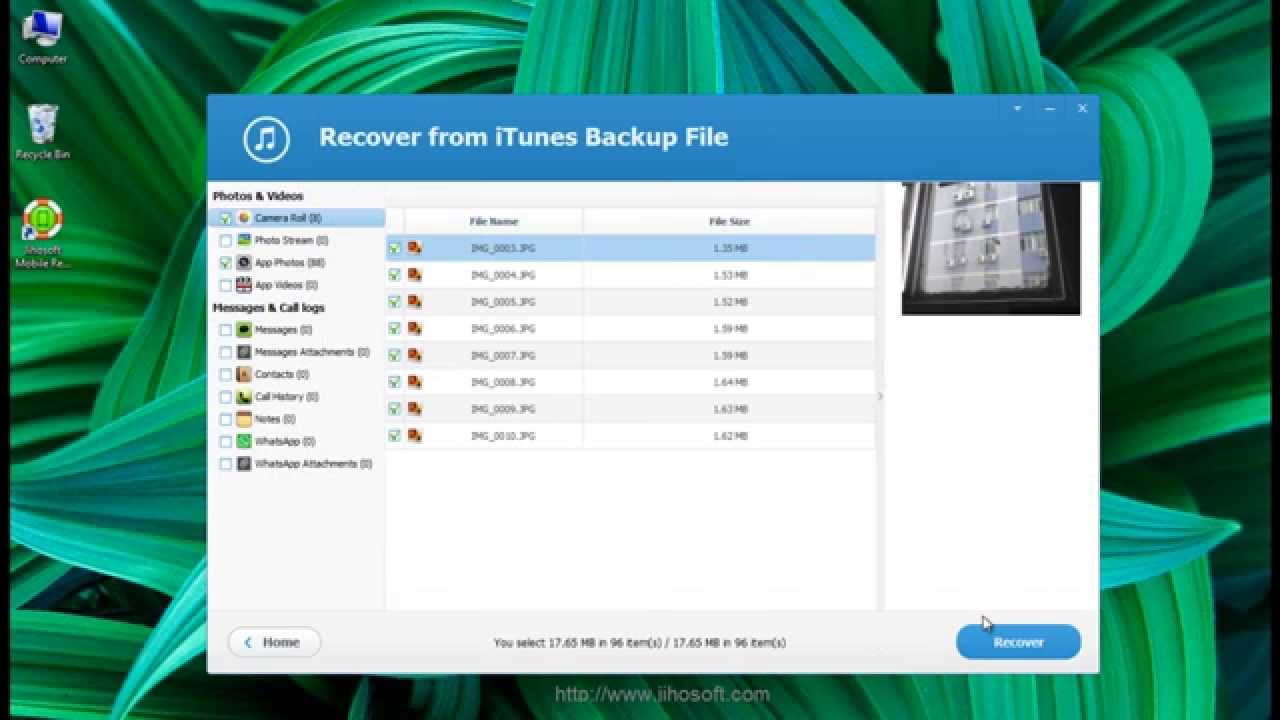Click the Photo Stream category icon

click(x=244, y=240)
